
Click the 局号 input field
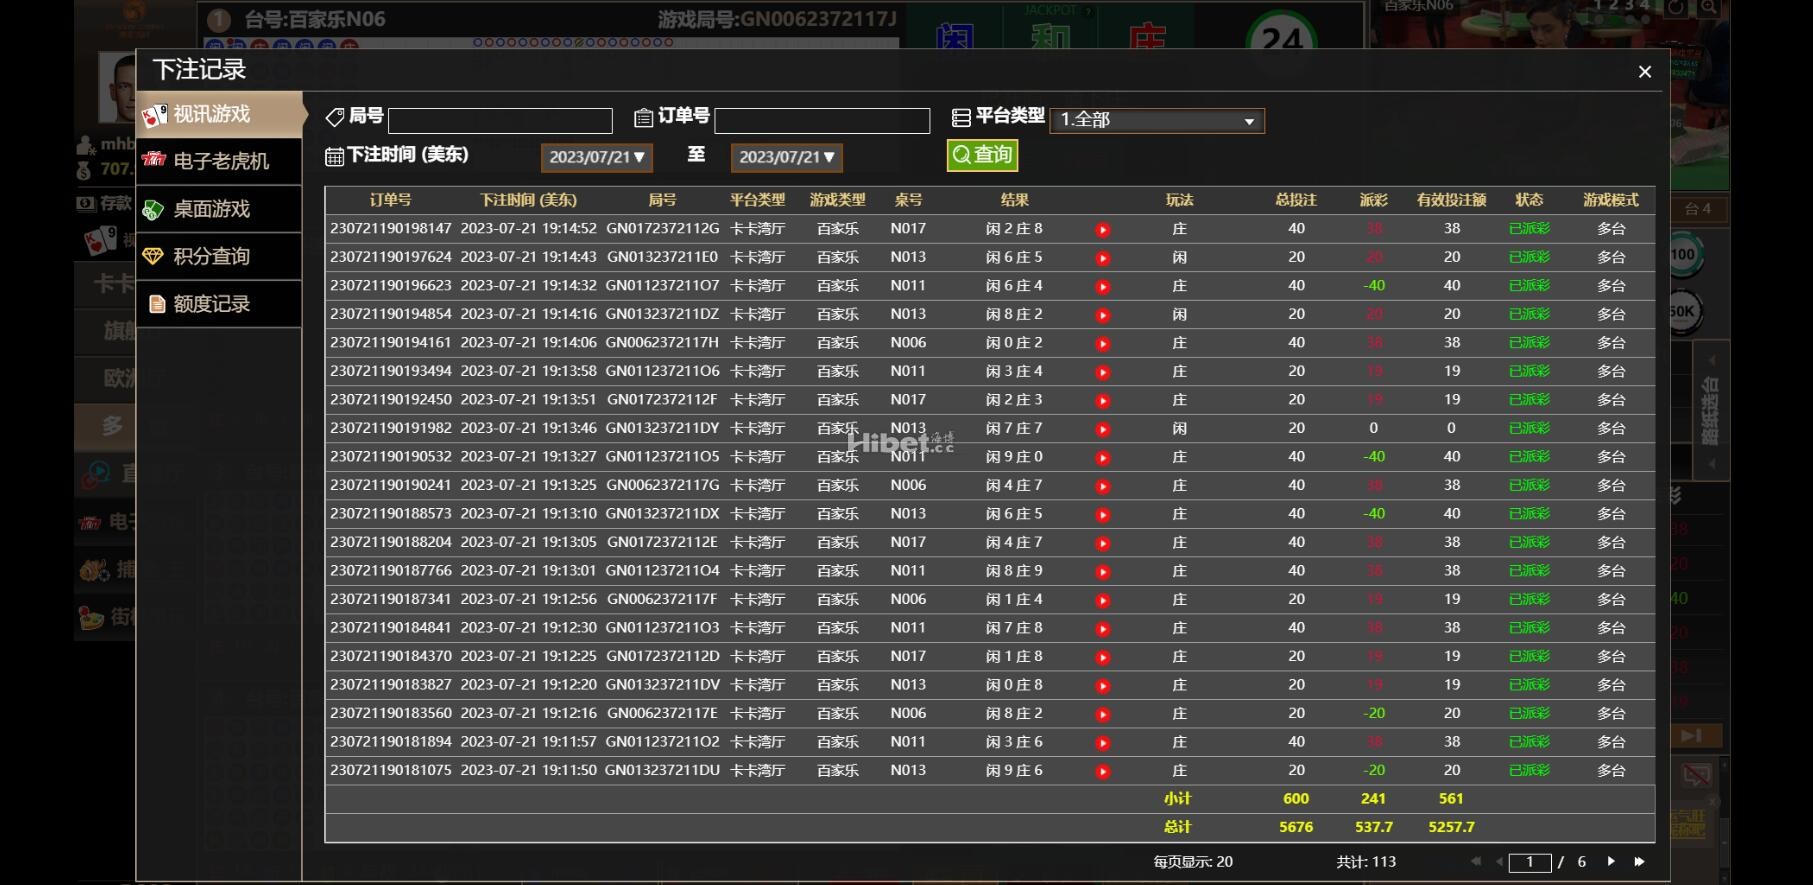coord(500,121)
